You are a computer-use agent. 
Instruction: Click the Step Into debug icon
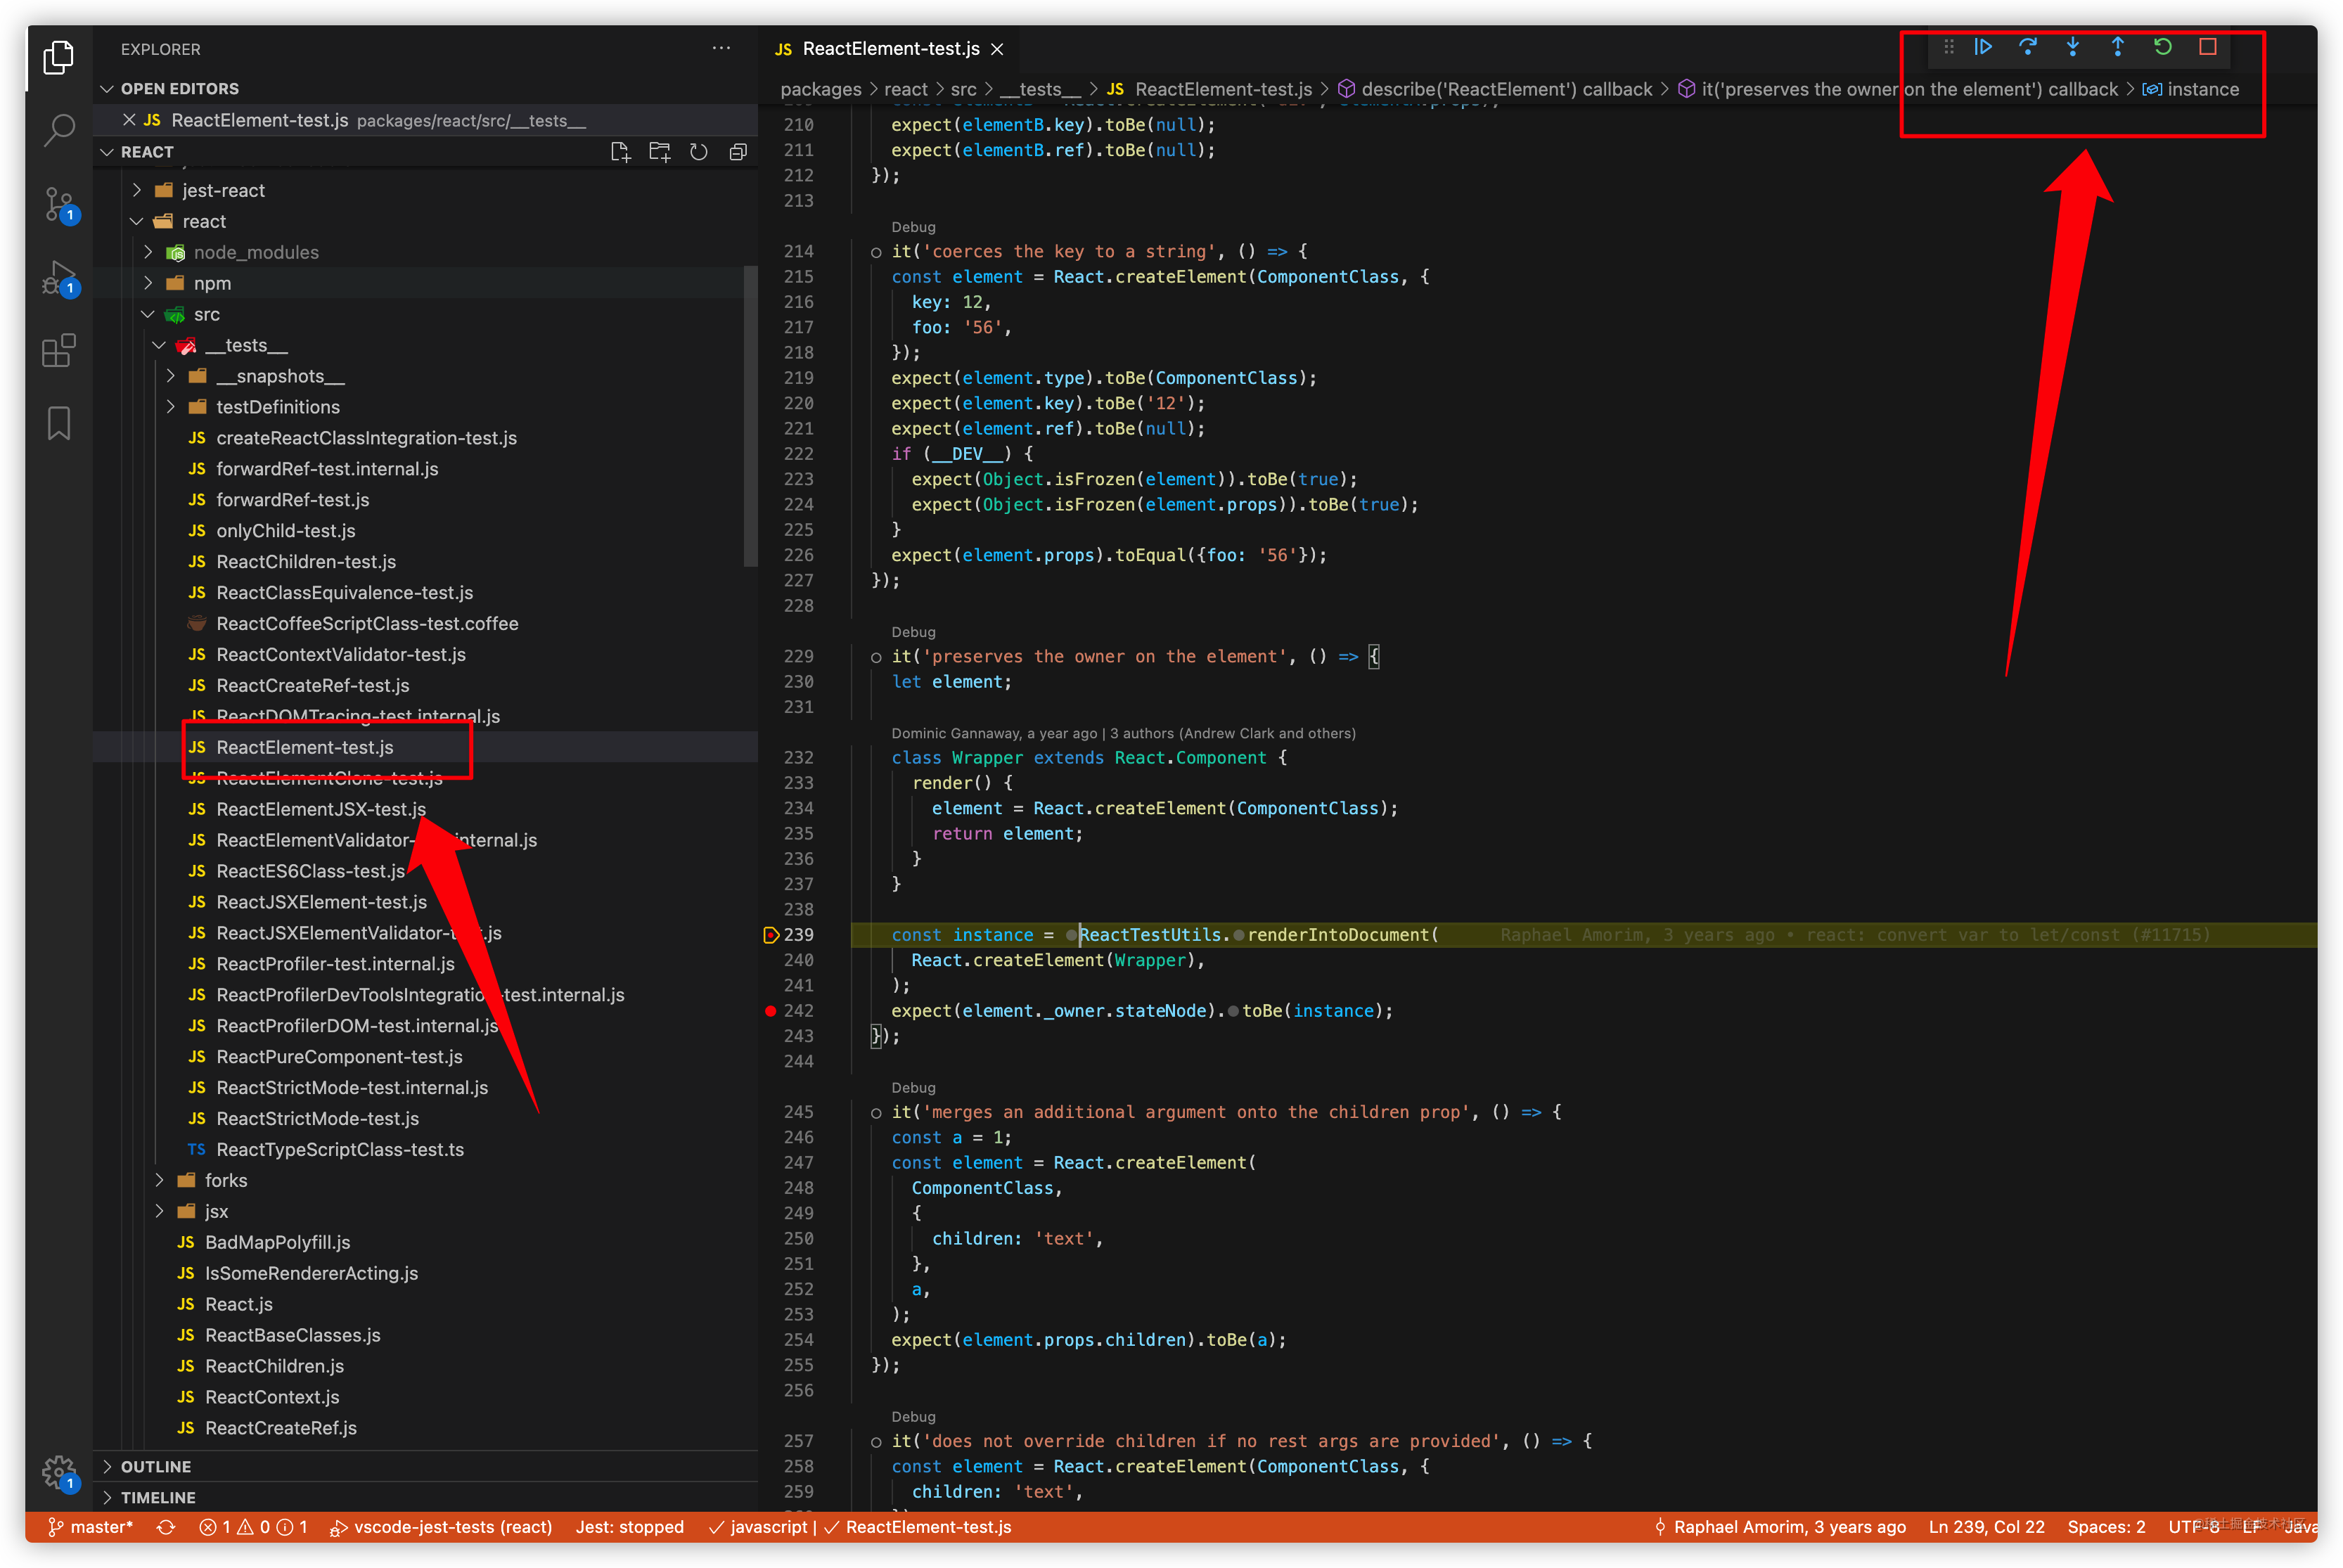point(2073,47)
